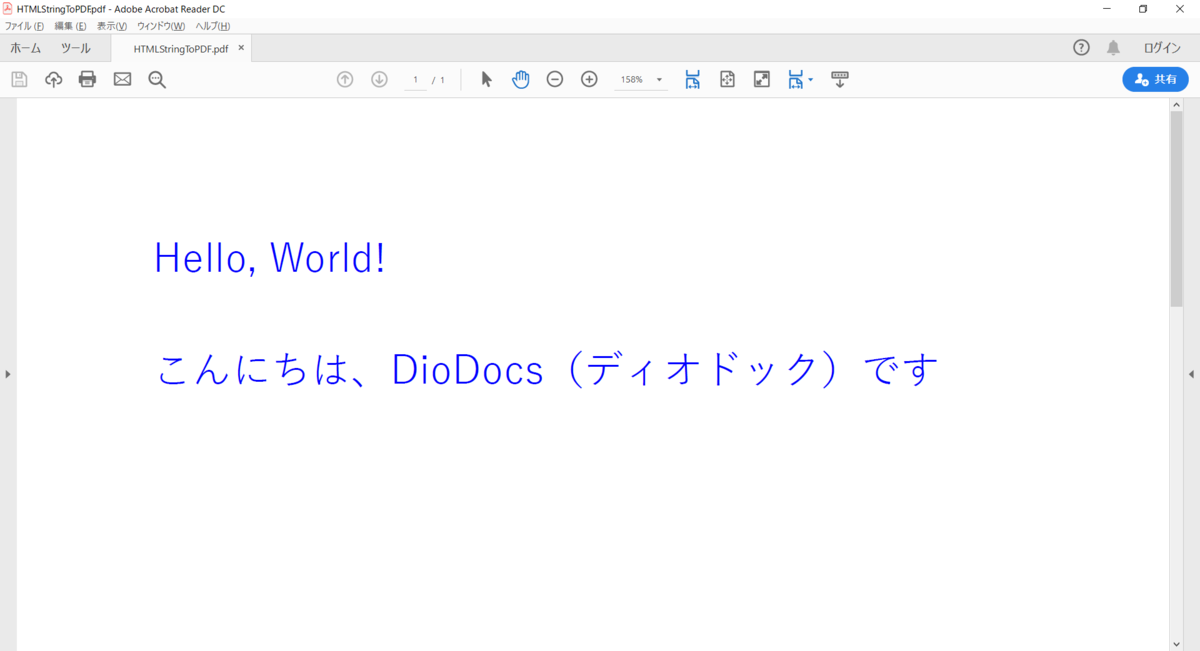Fit page width scrolling icon

coord(692,79)
